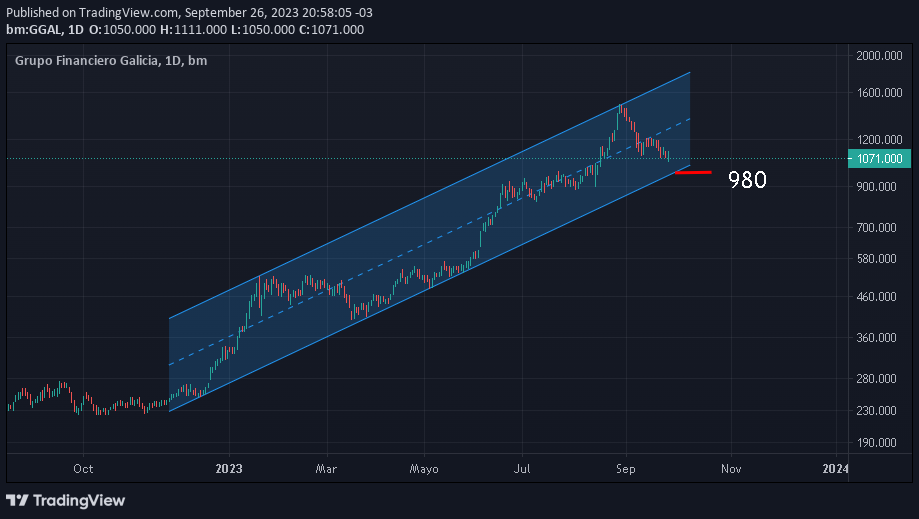The image size is (919, 519).
Task: Select the Grupo Financiero Galicia chart title
Action: (x=111, y=61)
